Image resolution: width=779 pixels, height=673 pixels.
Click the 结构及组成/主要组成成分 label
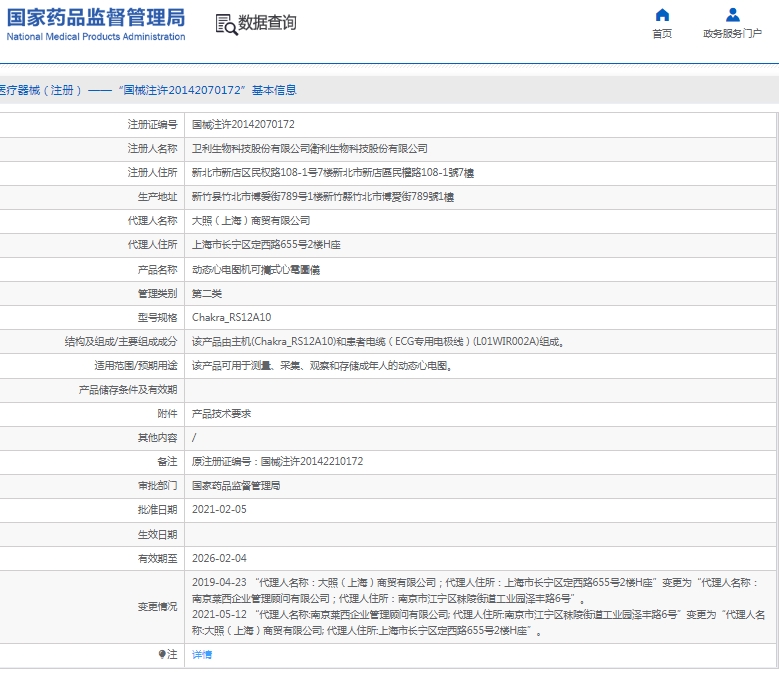(121, 342)
